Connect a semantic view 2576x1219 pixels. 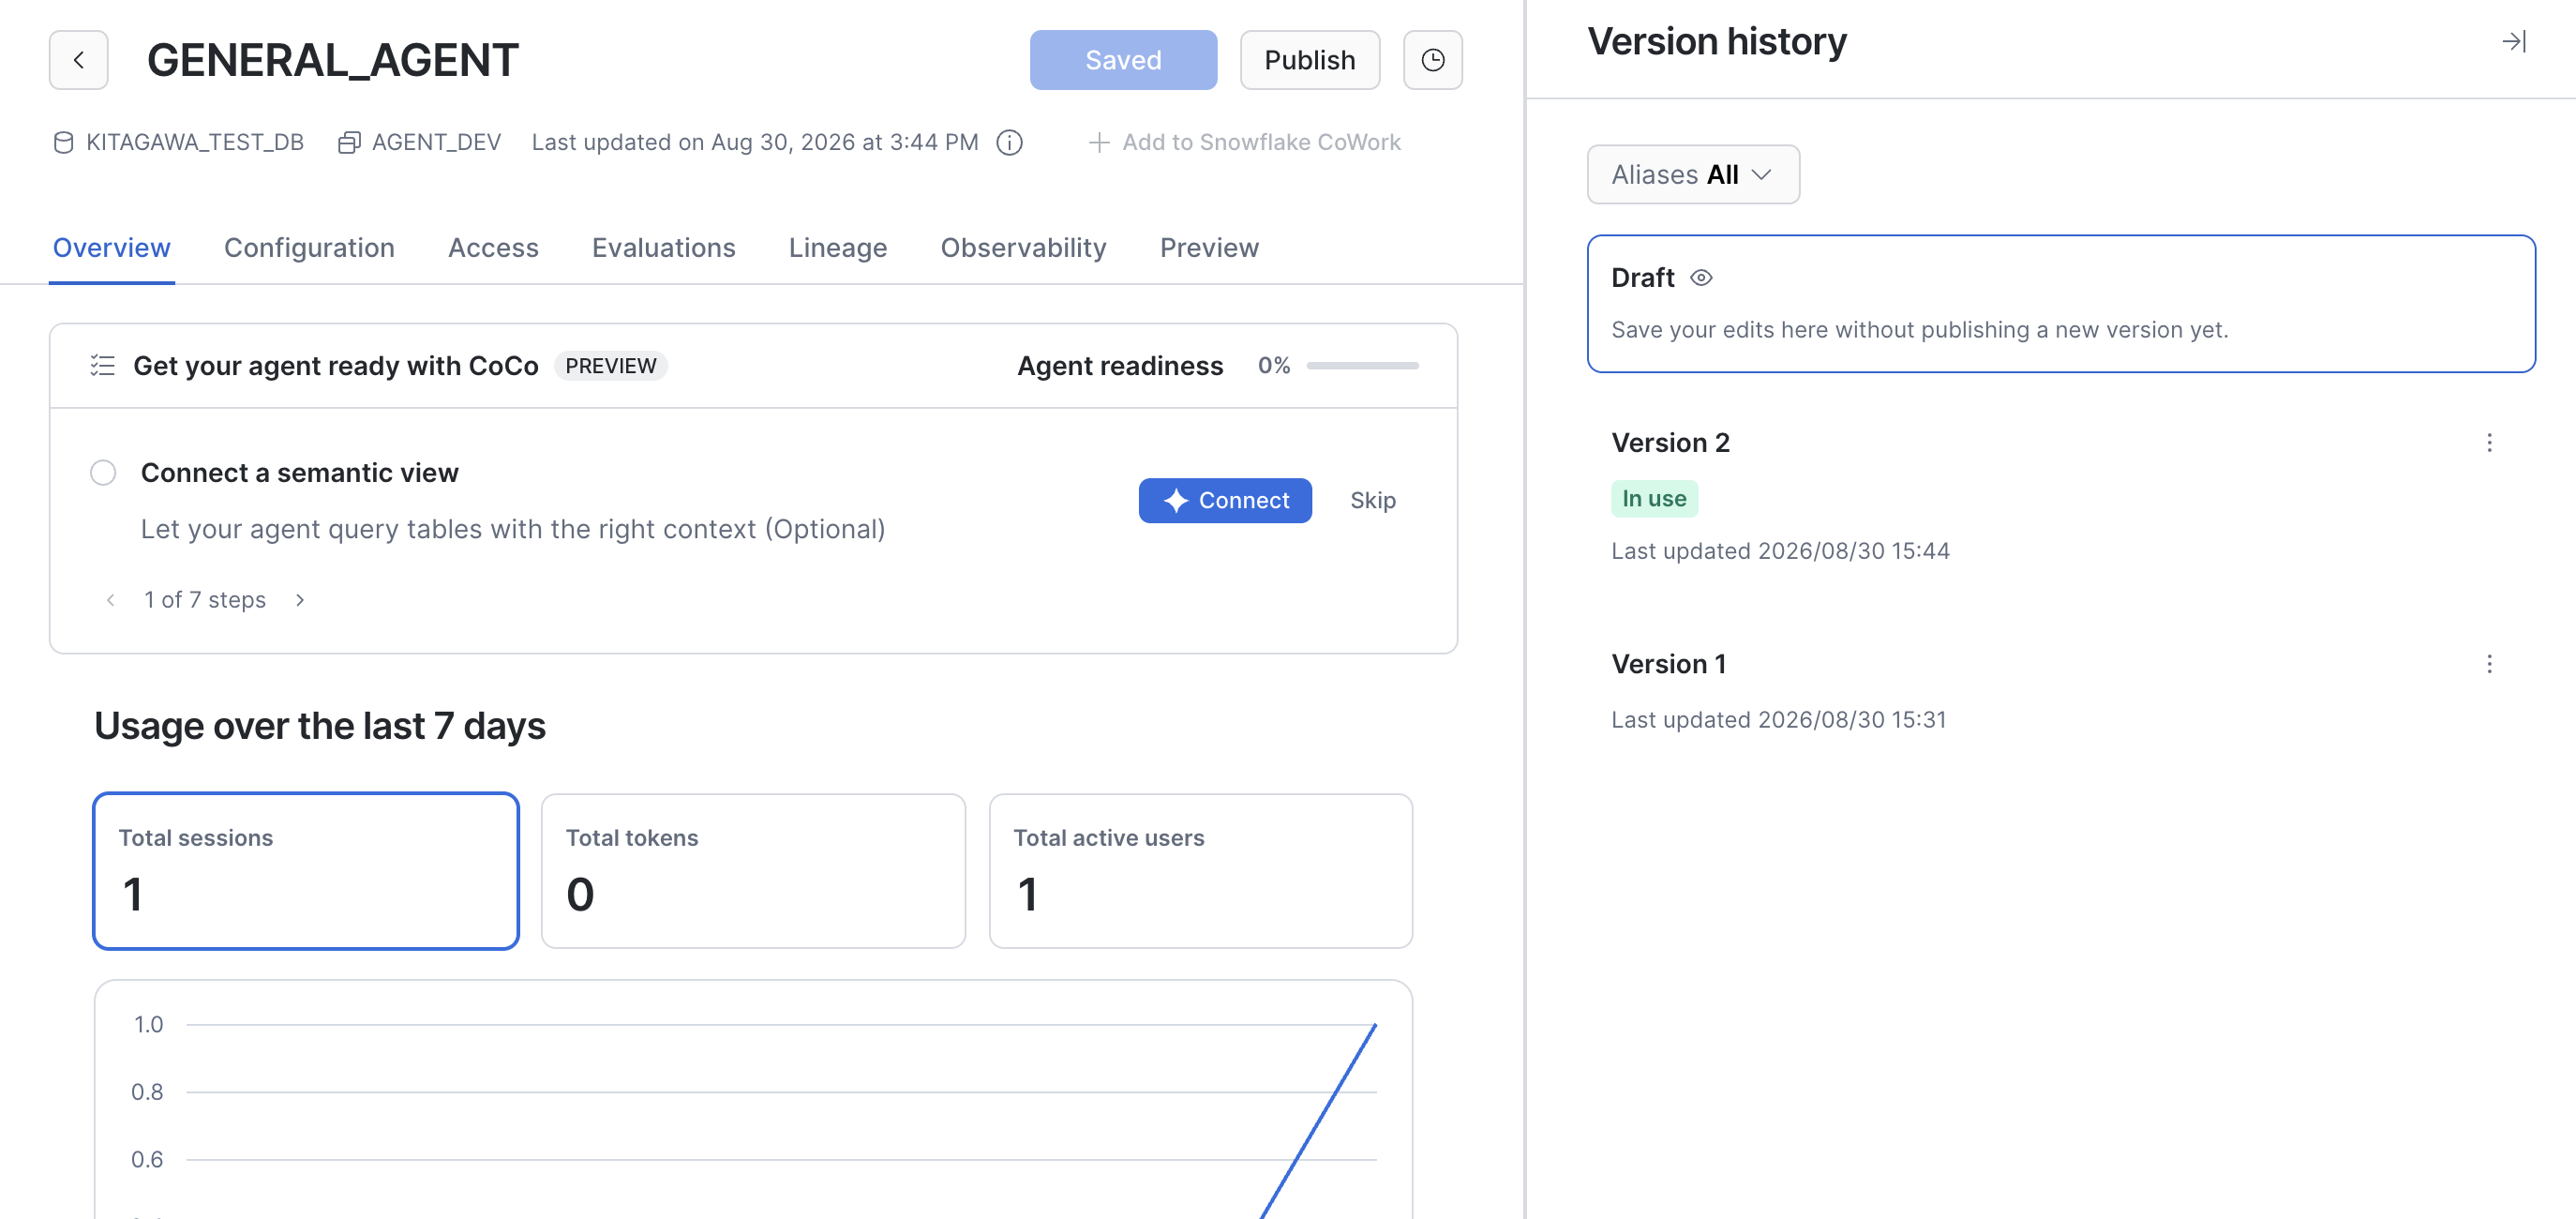1225,500
